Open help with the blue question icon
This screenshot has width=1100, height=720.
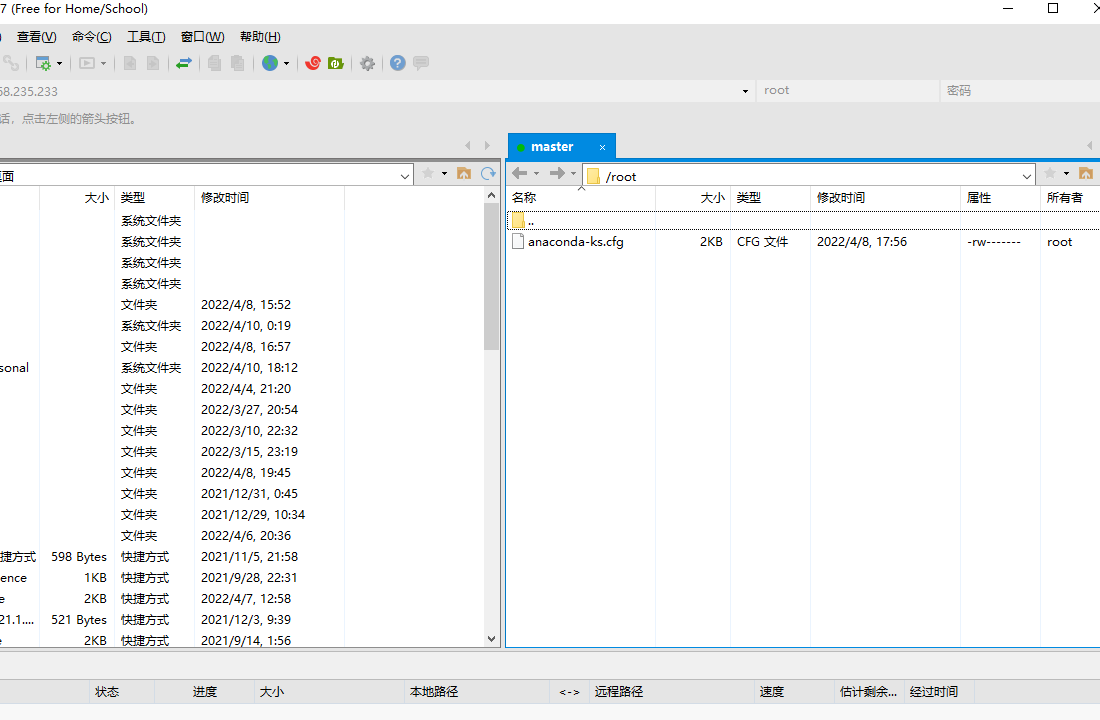[398, 63]
